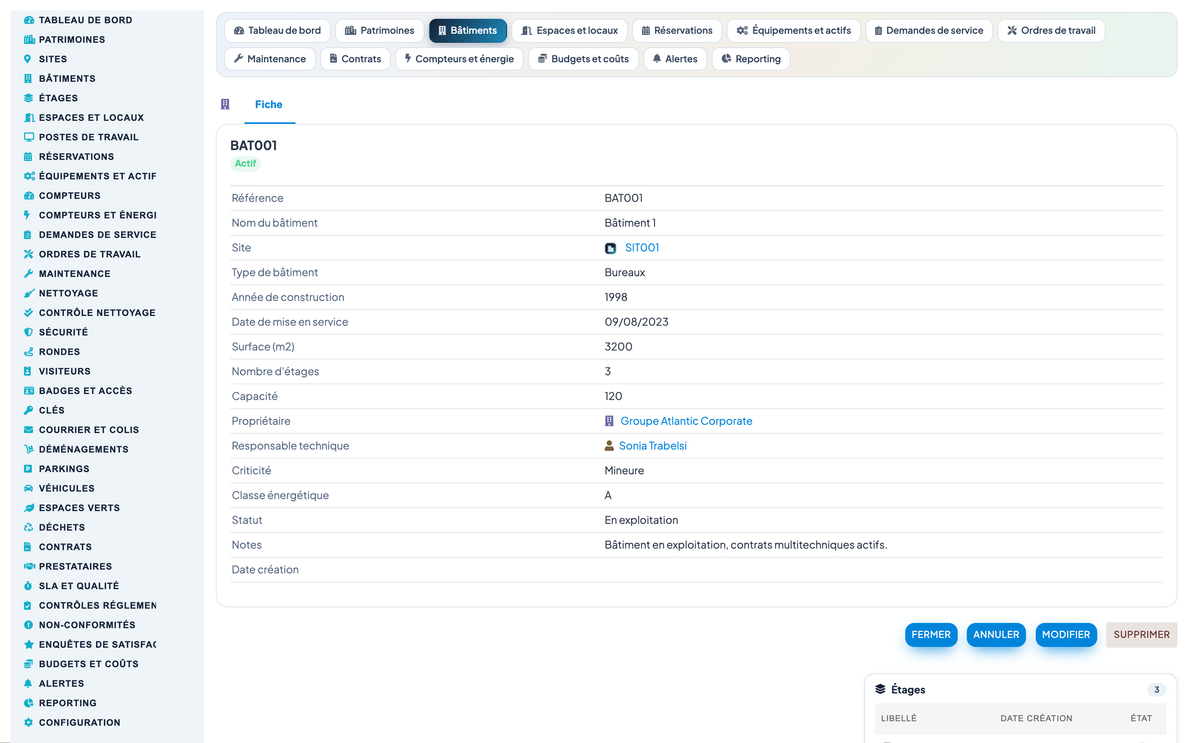Image resolution: width=1200 pixels, height=743 pixels.
Task: Click the Modifier button
Action: coord(1066,635)
